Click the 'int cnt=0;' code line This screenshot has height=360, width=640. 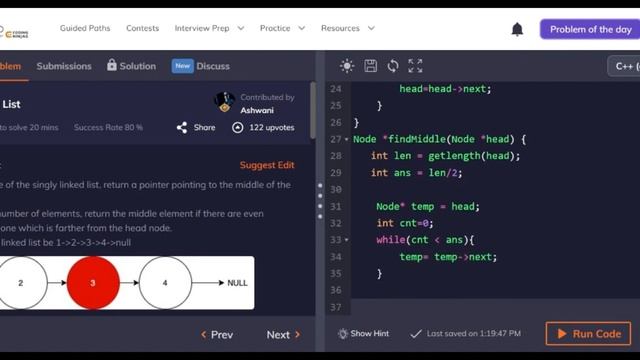pos(405,223)
